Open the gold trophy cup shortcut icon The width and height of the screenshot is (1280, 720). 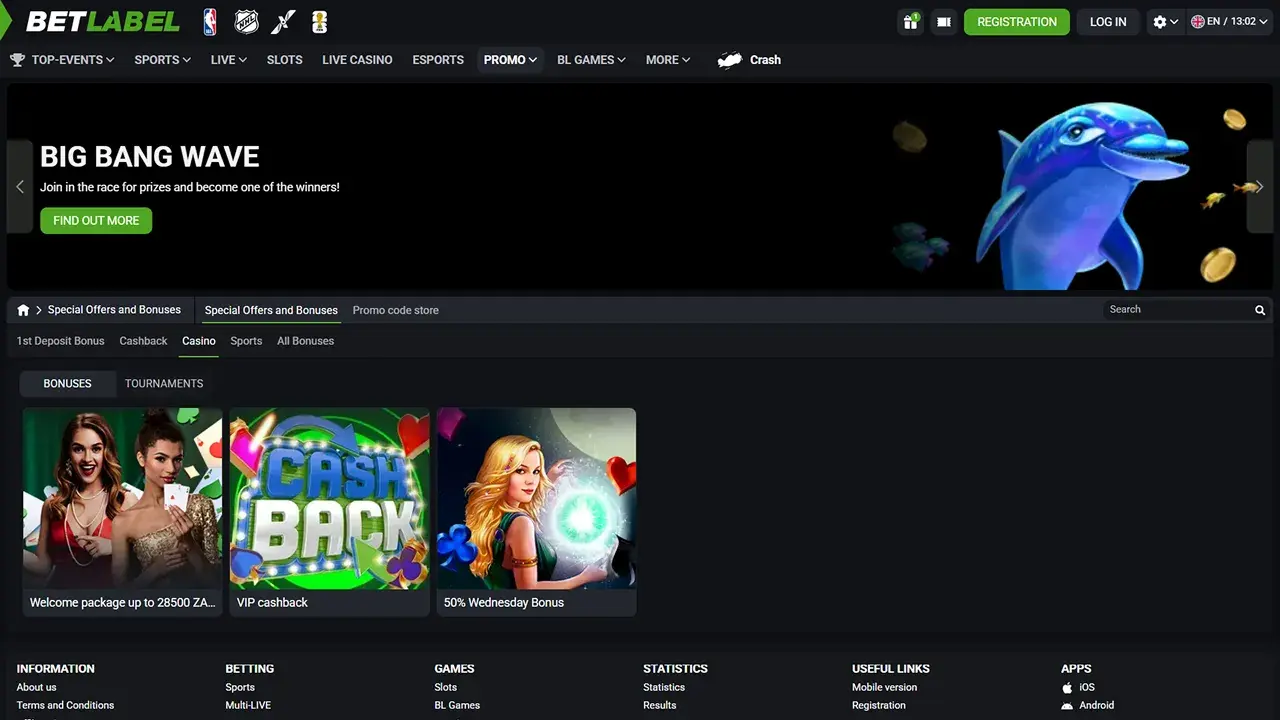tap(320, 21)
